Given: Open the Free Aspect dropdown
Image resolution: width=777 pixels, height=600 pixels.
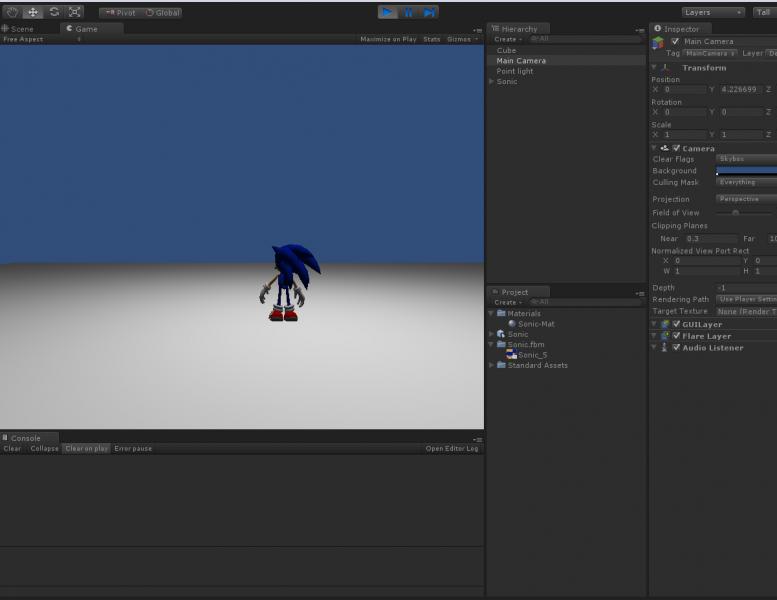Looking at the screenshot, I should click(42, 39).
